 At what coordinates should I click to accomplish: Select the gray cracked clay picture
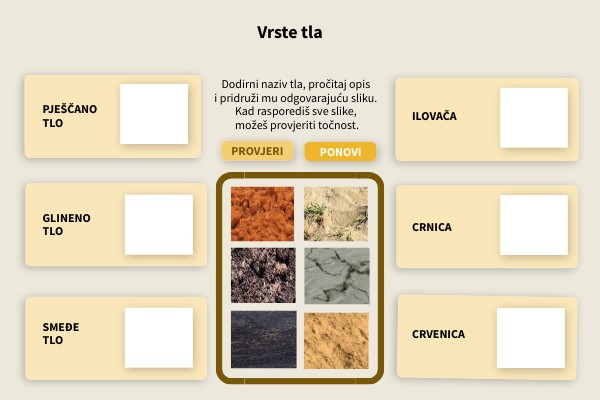coord(336,274)
